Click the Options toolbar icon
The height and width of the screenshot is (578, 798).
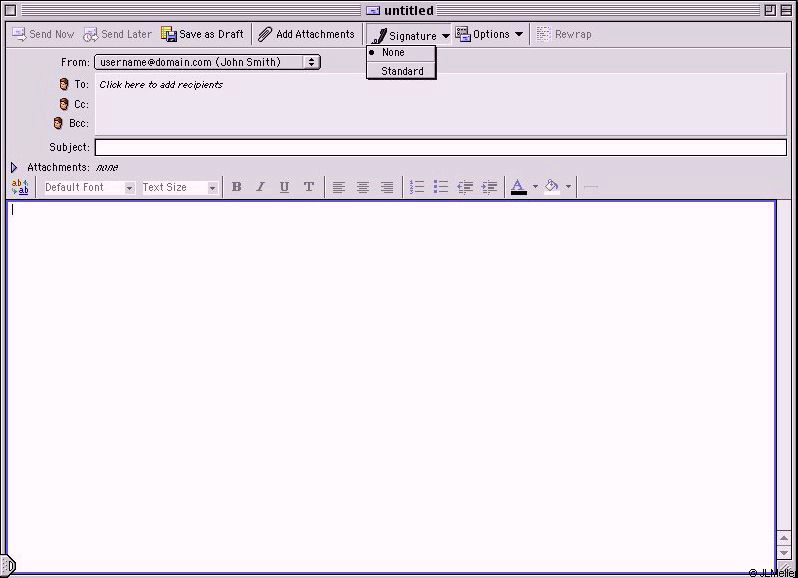463,34
